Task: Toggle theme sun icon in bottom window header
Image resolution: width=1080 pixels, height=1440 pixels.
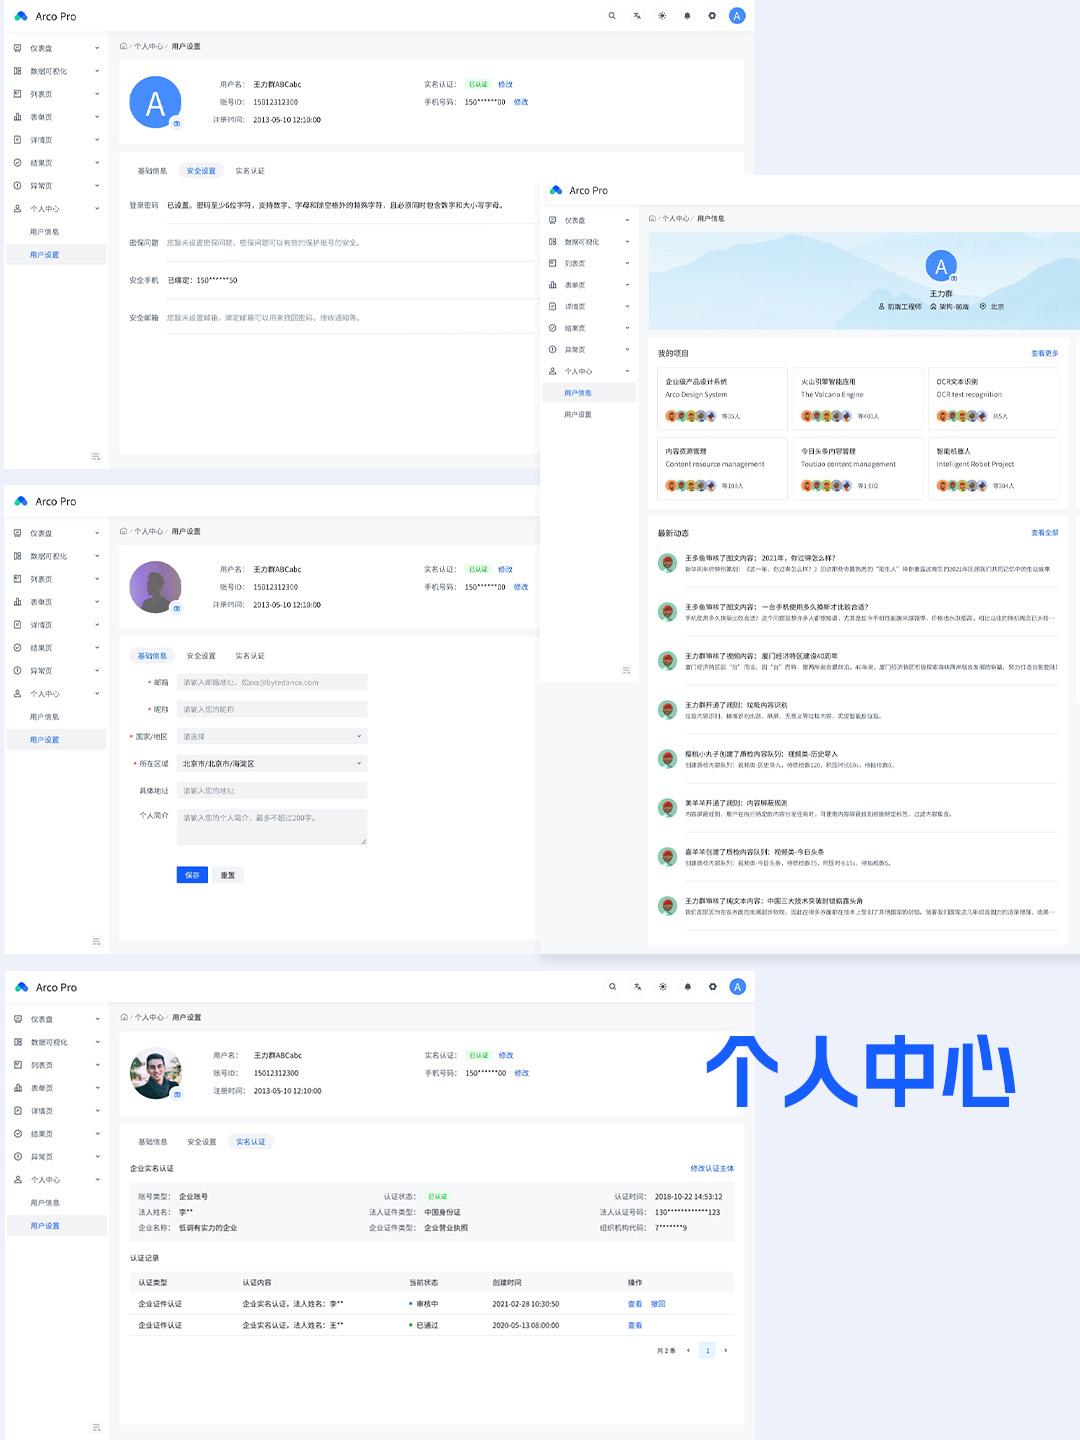Action: pyautogui.click(x=662, y=987)
